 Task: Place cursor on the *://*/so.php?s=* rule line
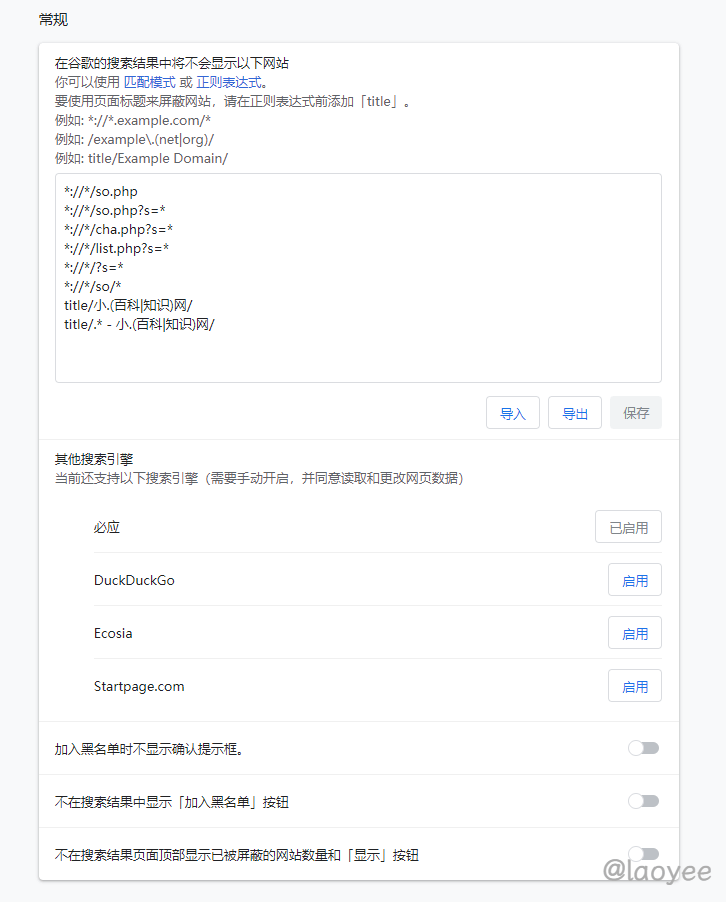coord(114,210)
